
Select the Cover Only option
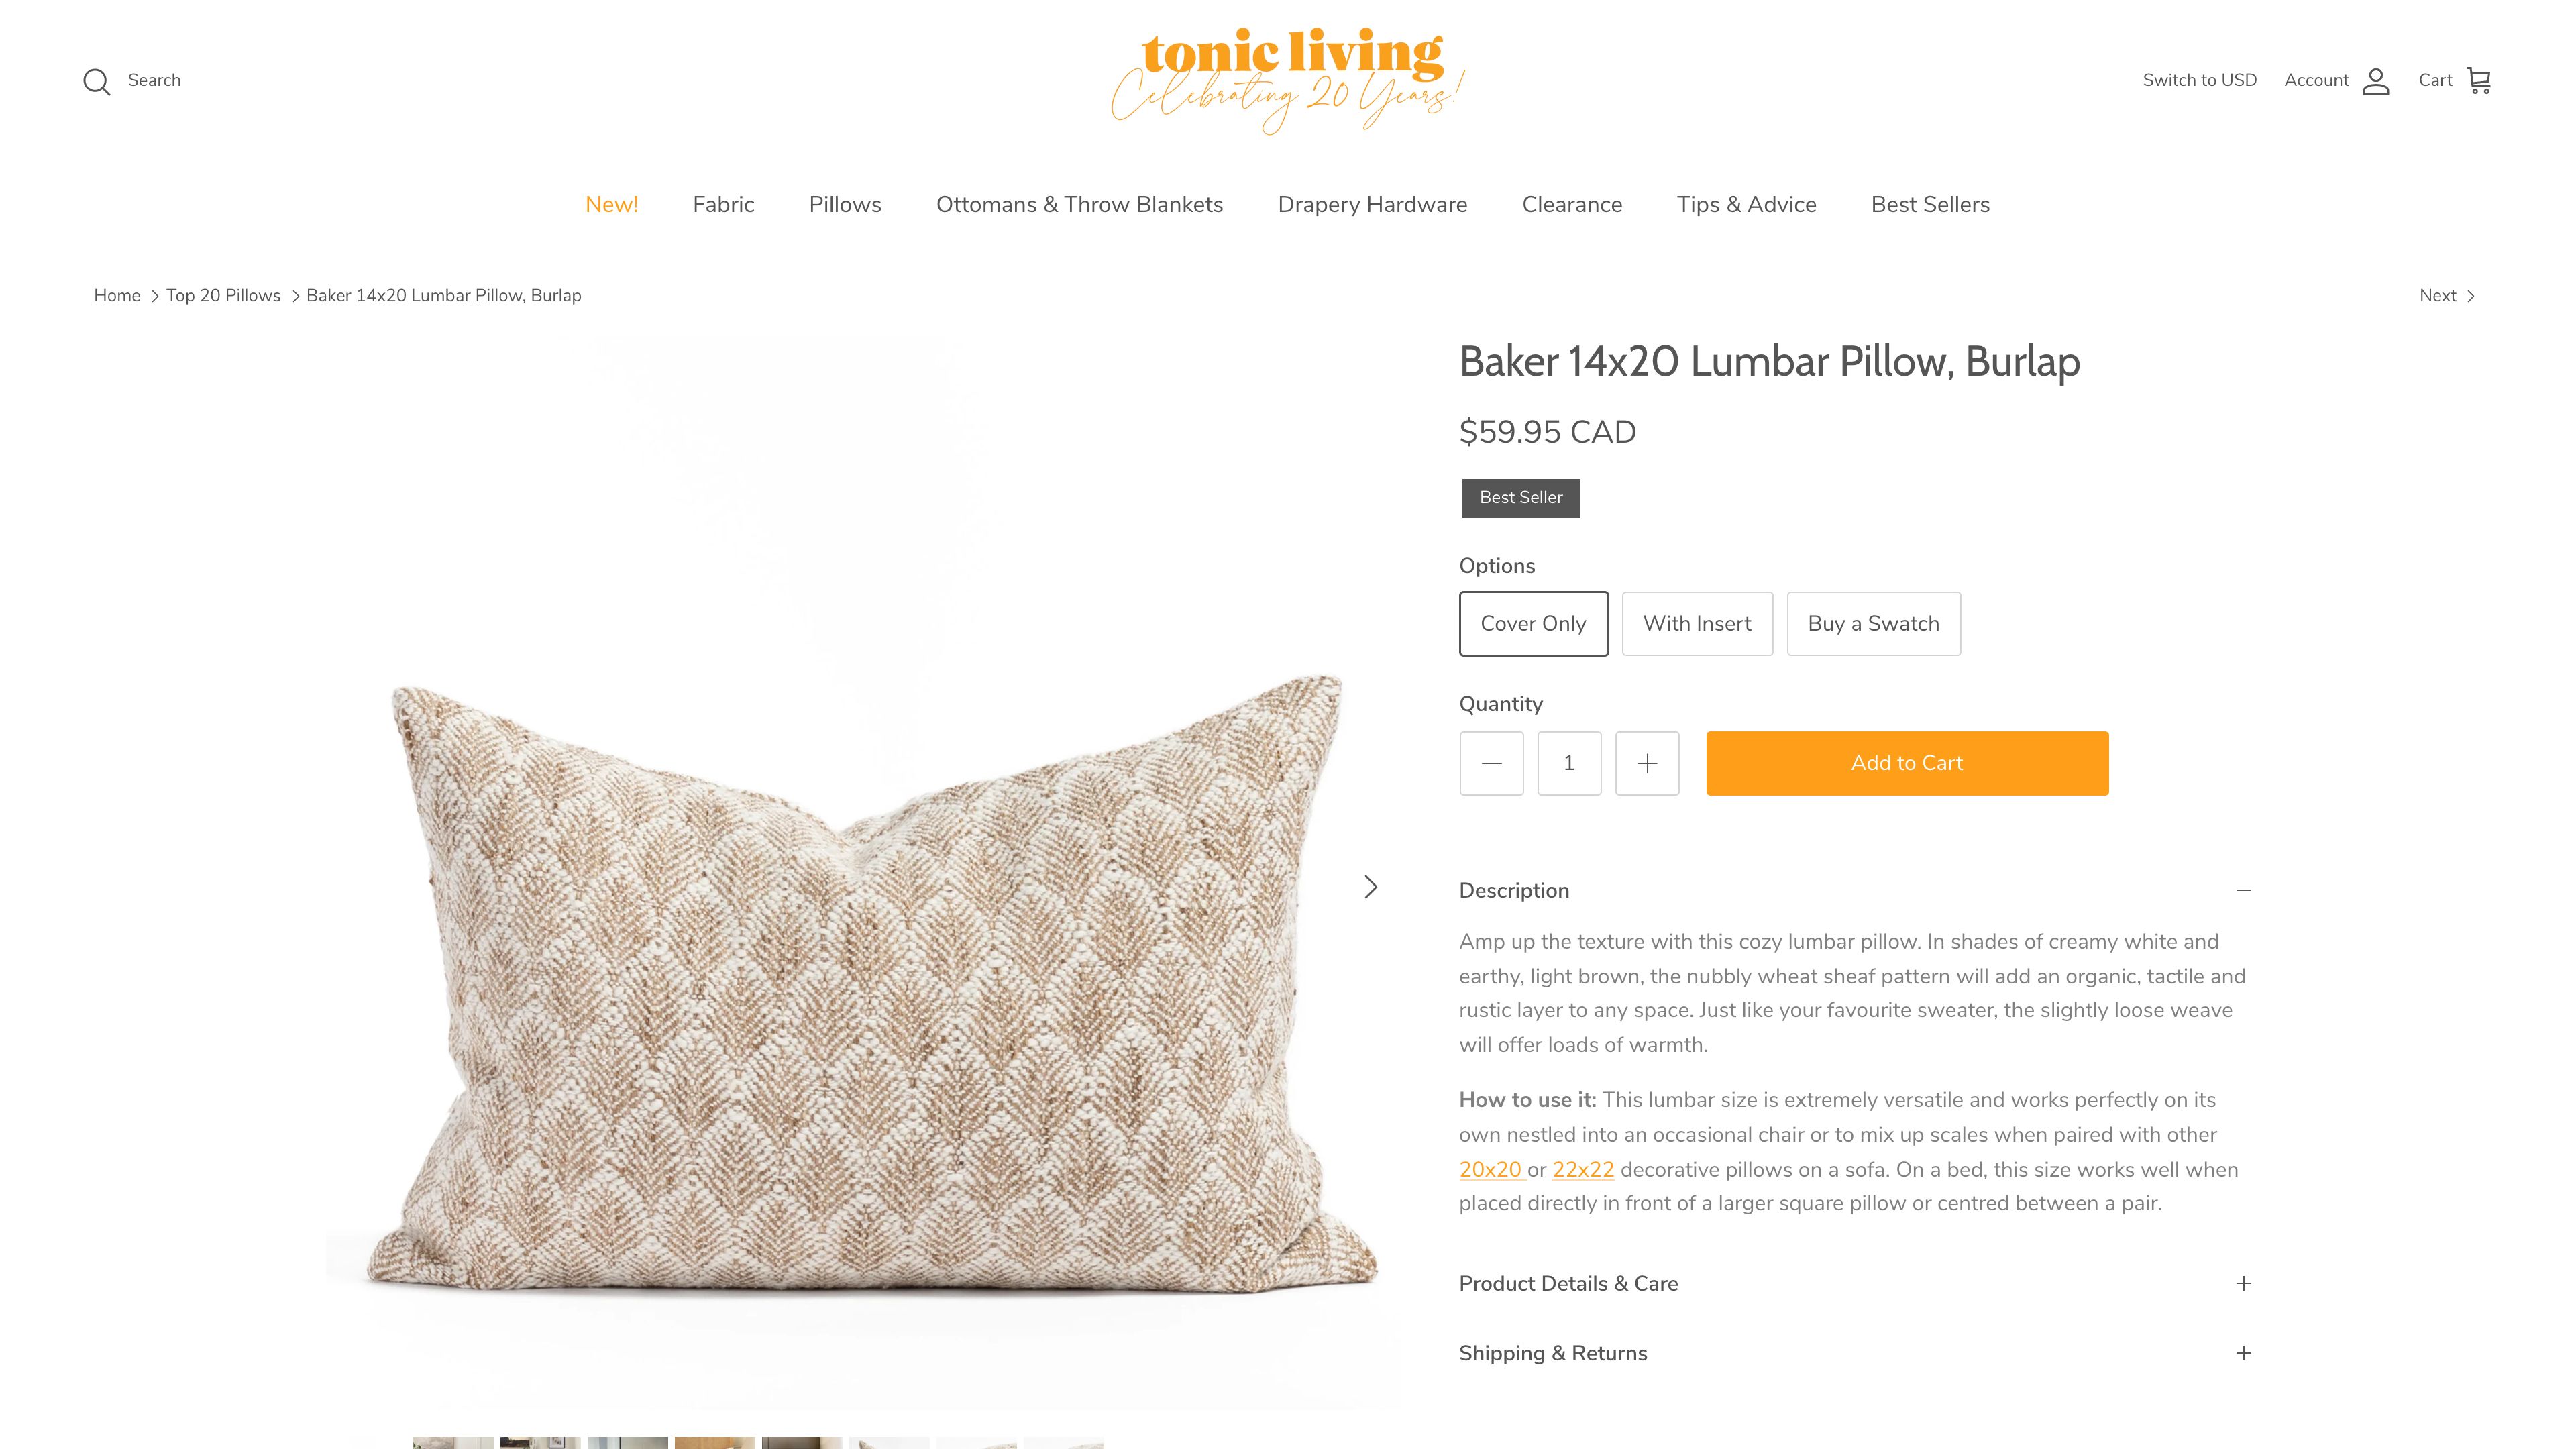(x=1534, y=624)
